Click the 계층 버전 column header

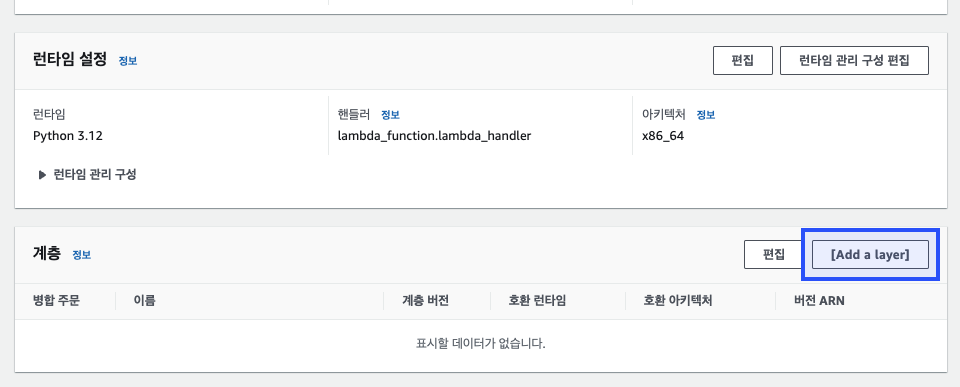click(x=426, y=301)
